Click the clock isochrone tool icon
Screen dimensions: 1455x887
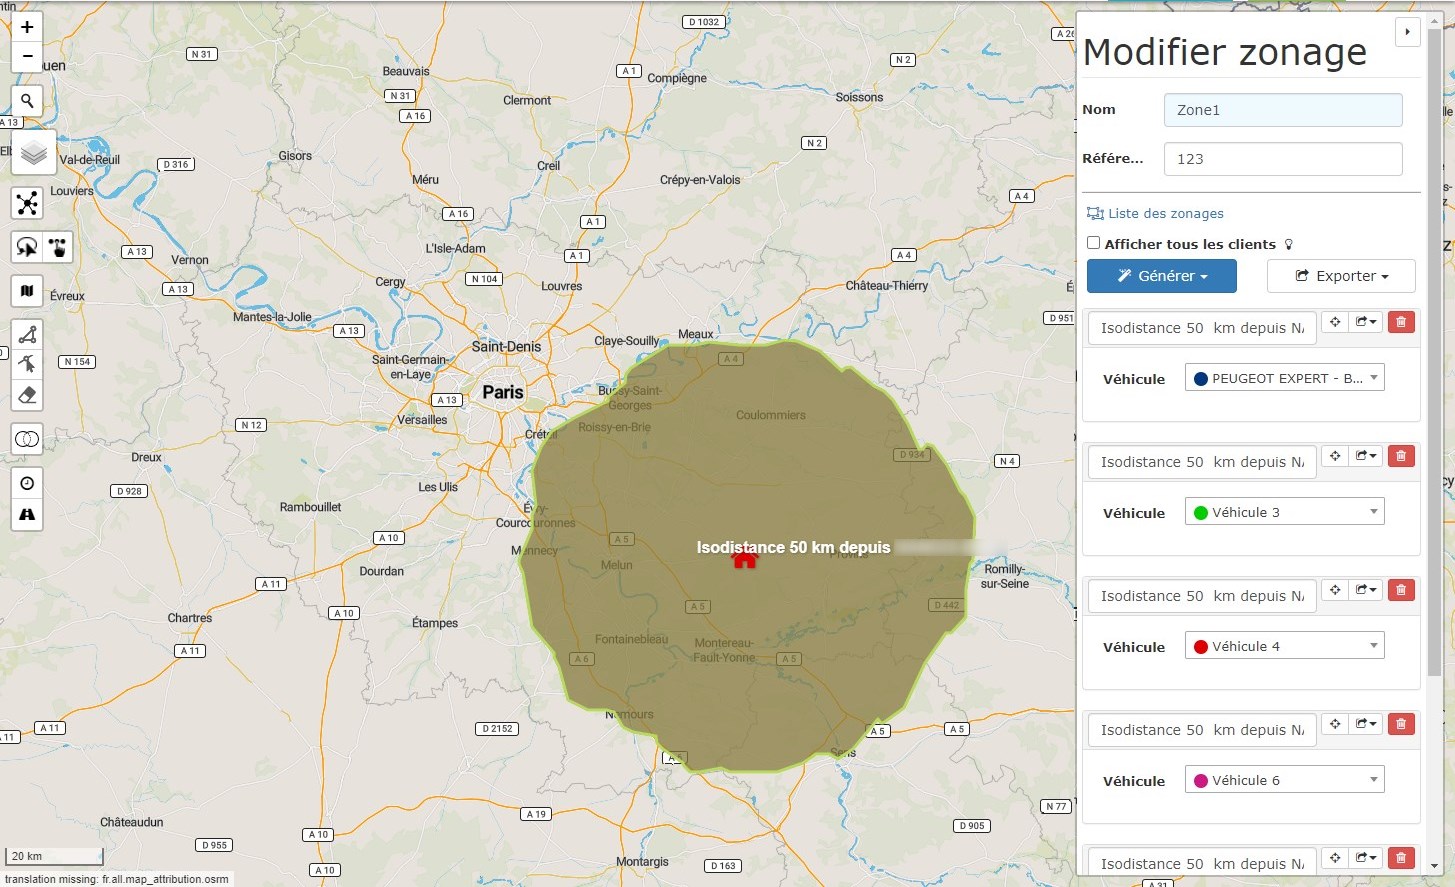click(27, 483)
